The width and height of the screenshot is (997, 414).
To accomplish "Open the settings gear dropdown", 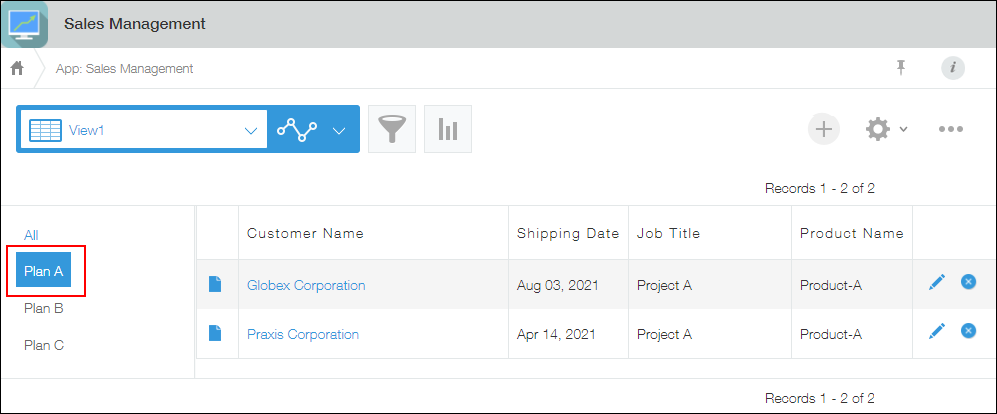I will (x=885, y=129).
